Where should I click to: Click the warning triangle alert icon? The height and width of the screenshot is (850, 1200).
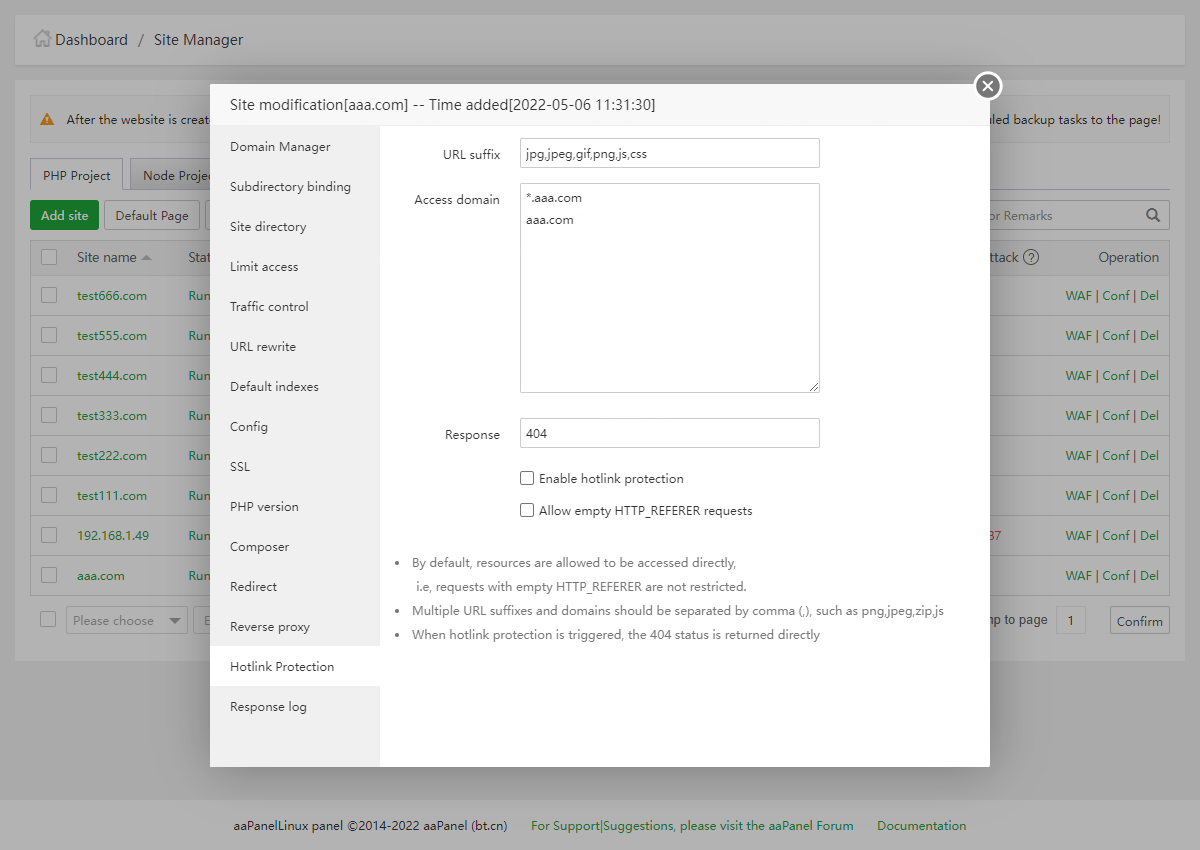[x=47, y=119]
